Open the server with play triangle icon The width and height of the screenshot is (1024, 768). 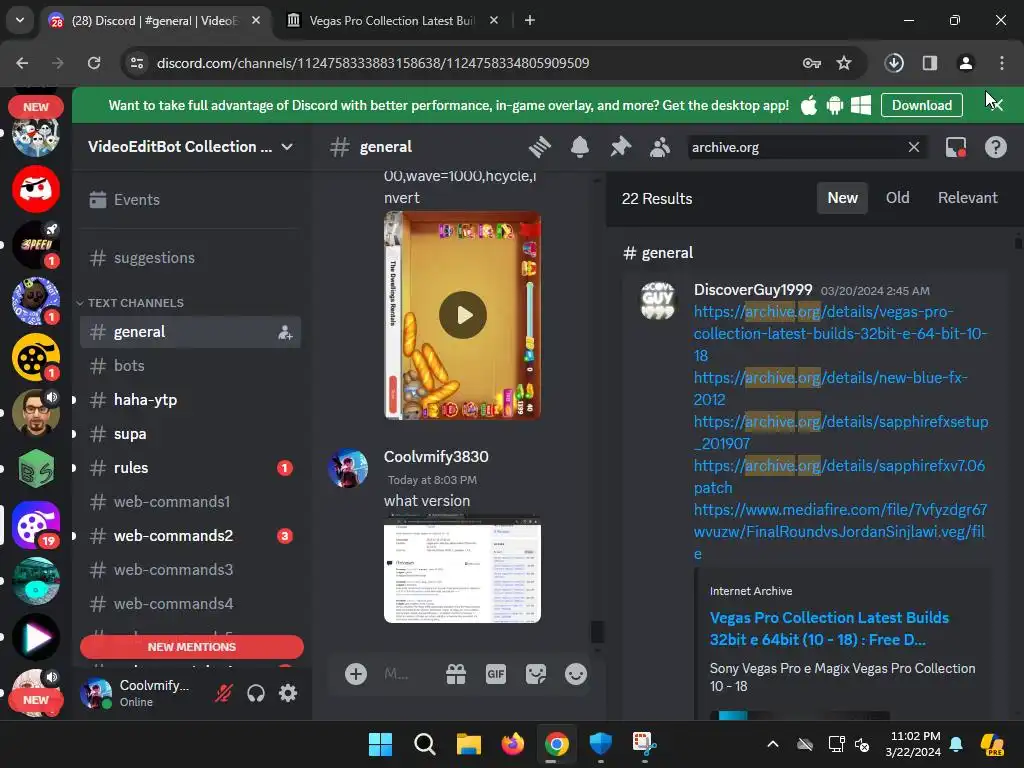click(36, 637)
